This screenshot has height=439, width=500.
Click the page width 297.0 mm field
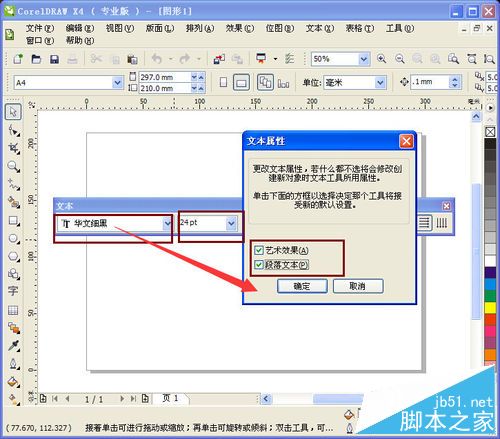click(165, 77)
